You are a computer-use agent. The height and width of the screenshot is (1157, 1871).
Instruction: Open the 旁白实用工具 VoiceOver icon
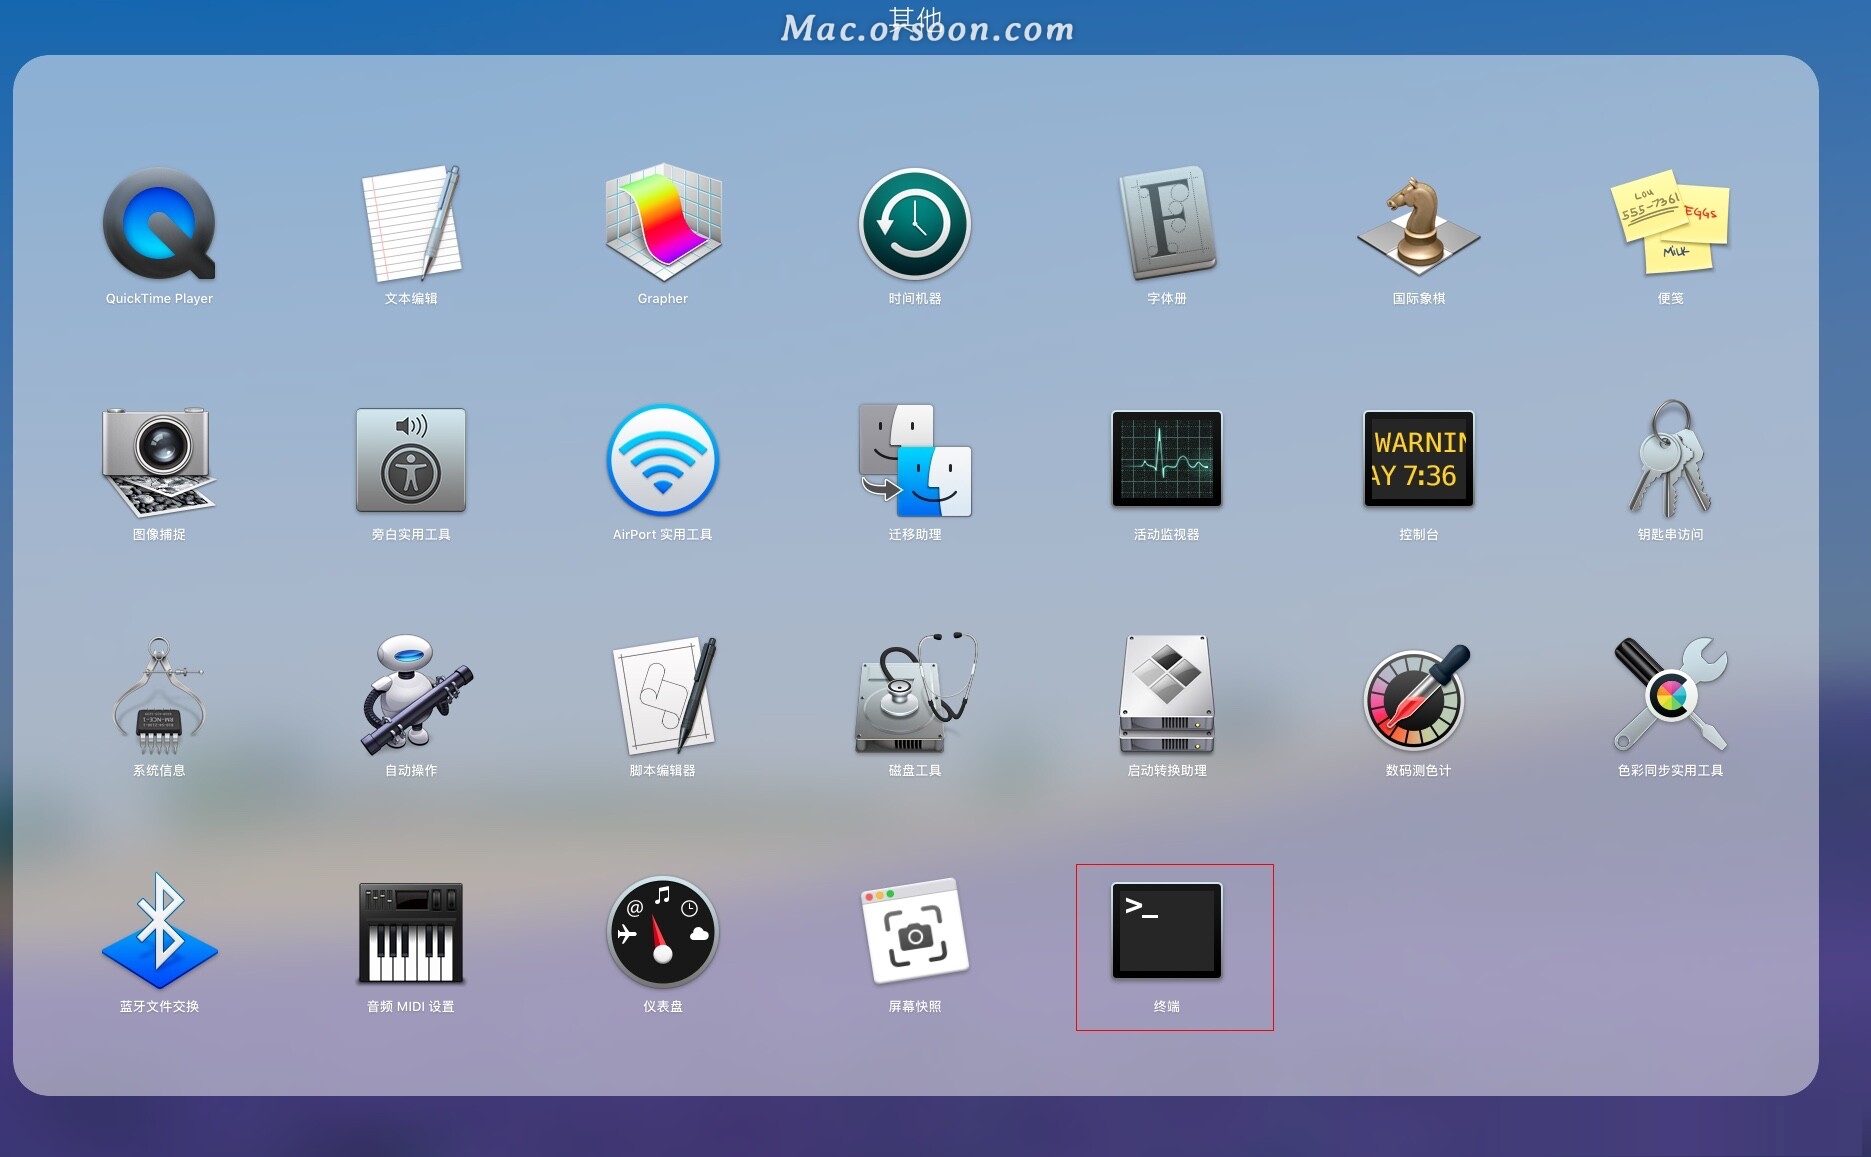coord(411,460)
